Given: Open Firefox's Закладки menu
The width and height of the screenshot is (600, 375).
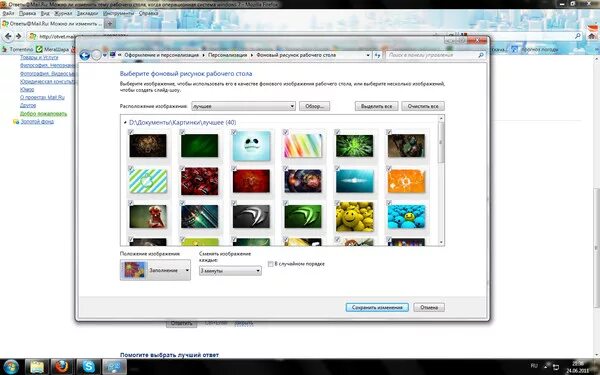Looking at the screenshot, I should (87, 13).
